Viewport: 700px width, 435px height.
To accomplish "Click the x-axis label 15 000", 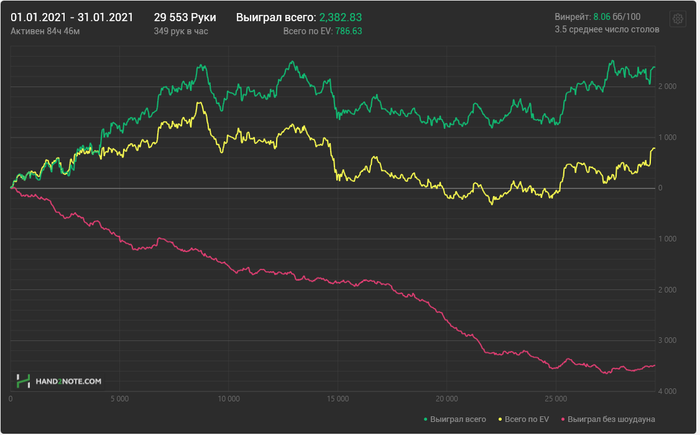I will coord(339,401).
